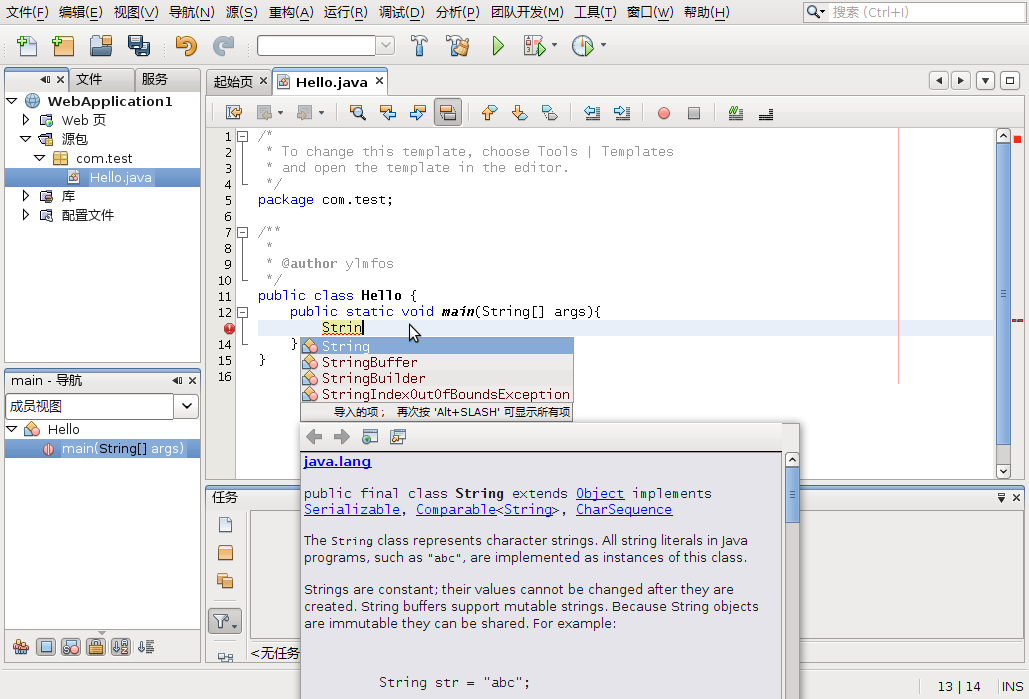Click the Save All icon
The width and height of the screenshot is (1029, 699).
pos(138,46)
